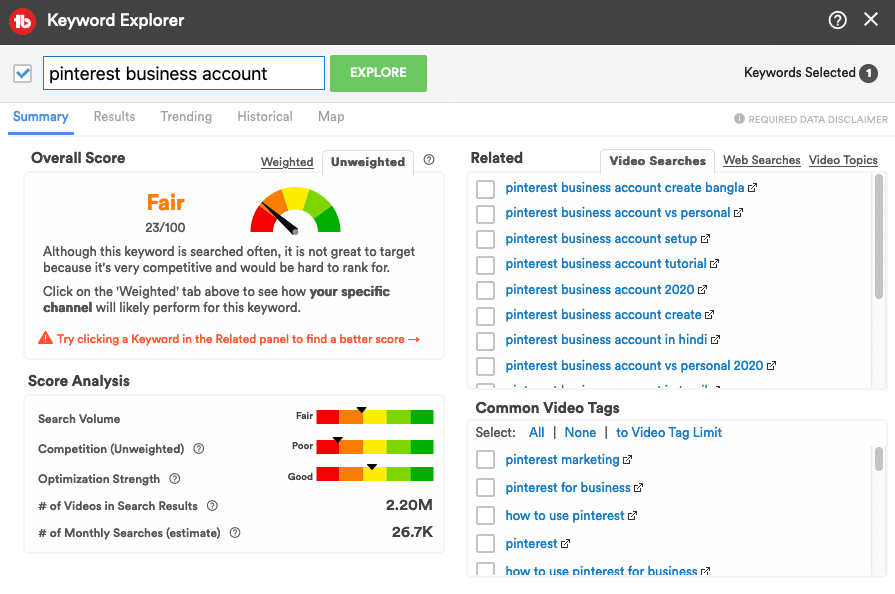The height and width of the screenshot is (594, 895).
Task: Check the 'pinterest marketing' tag checkbox
Action: (485, 459)
